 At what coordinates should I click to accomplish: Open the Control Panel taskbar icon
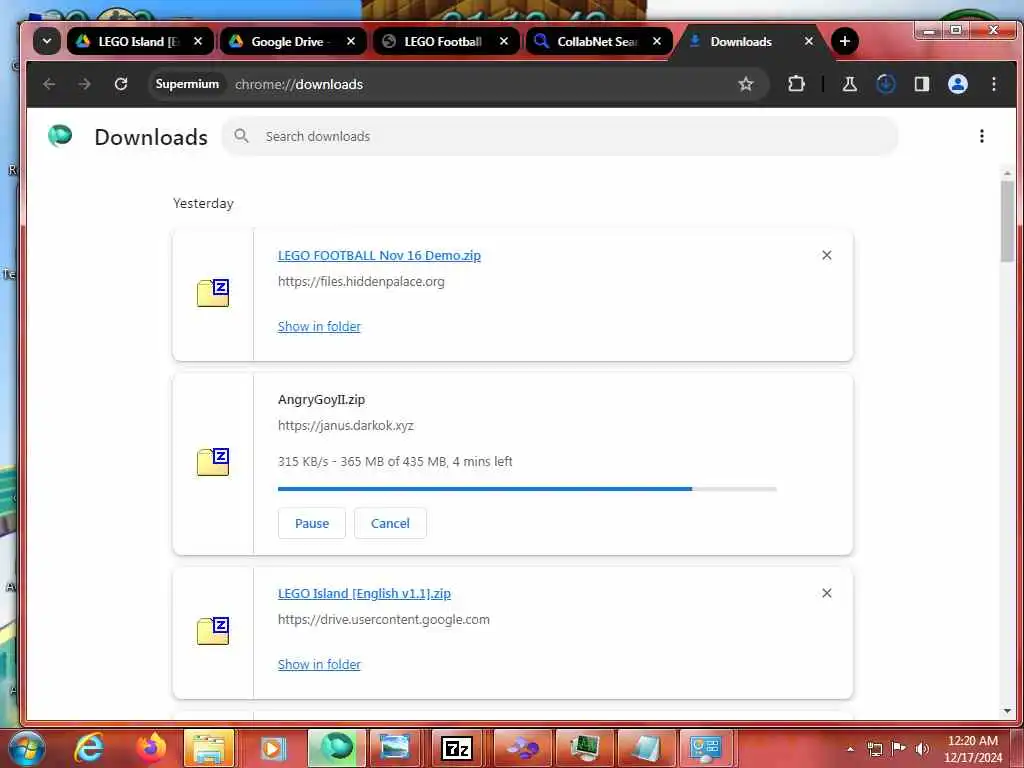coord(705,748)
